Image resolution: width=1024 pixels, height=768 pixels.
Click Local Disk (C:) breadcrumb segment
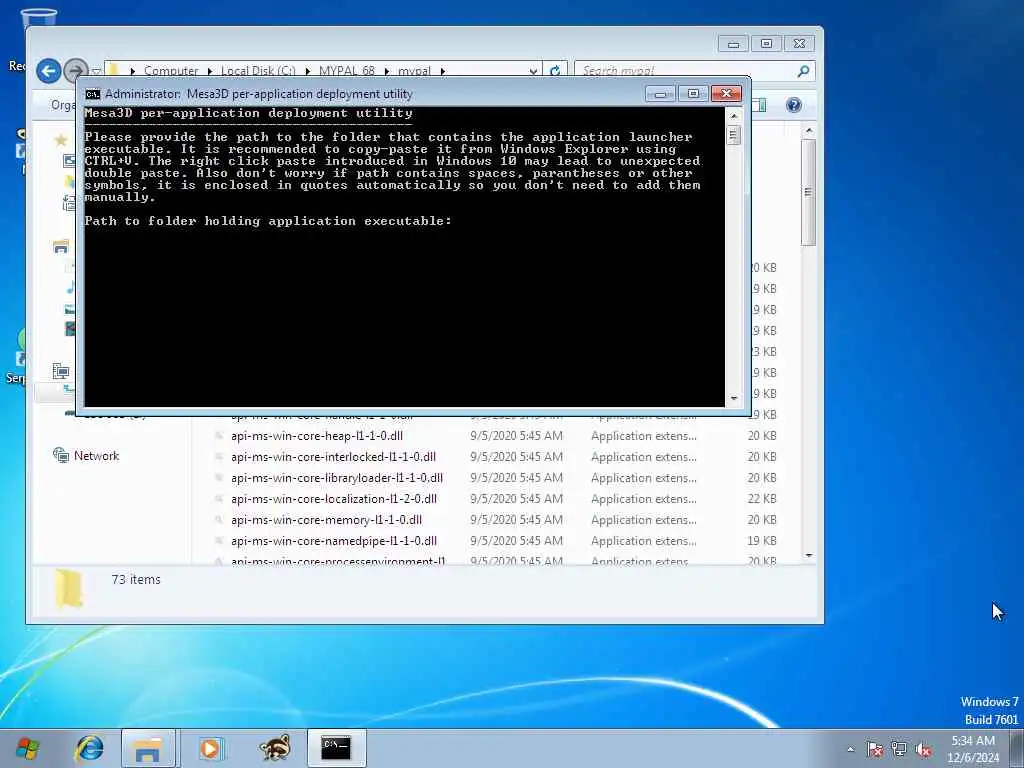(x=258, y=71)
